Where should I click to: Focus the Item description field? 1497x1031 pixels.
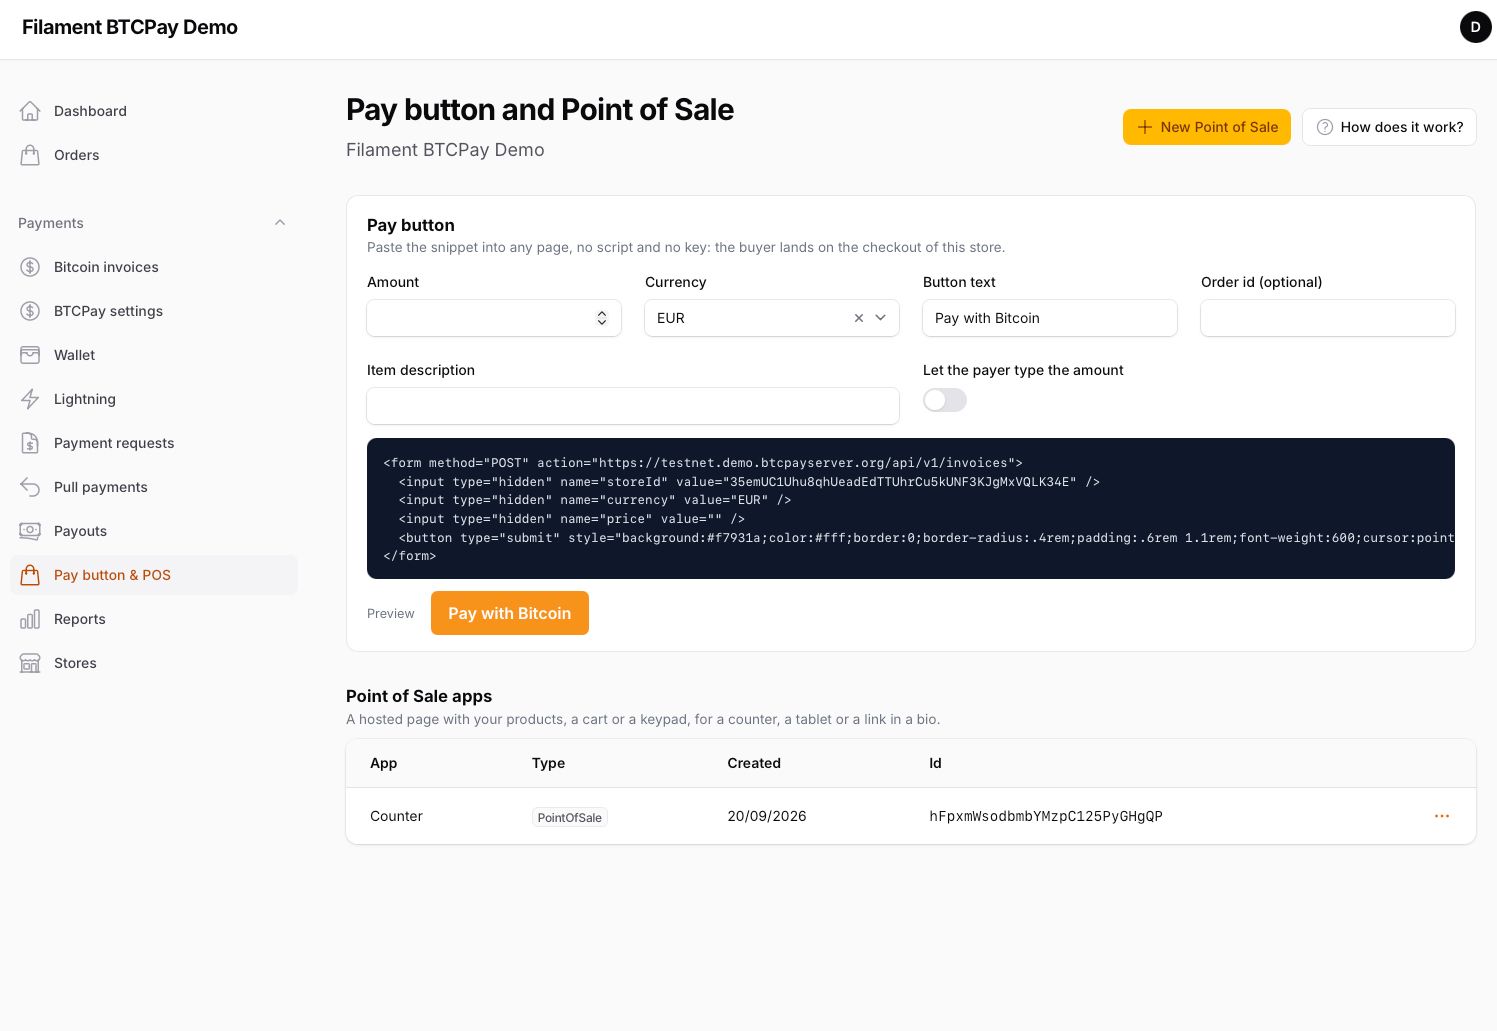(x=633, y=406)
